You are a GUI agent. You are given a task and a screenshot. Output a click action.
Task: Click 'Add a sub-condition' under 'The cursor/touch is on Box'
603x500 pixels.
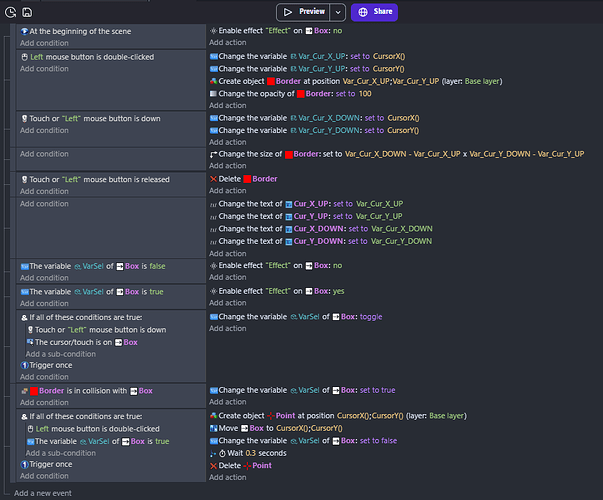(x=61, y=354)
